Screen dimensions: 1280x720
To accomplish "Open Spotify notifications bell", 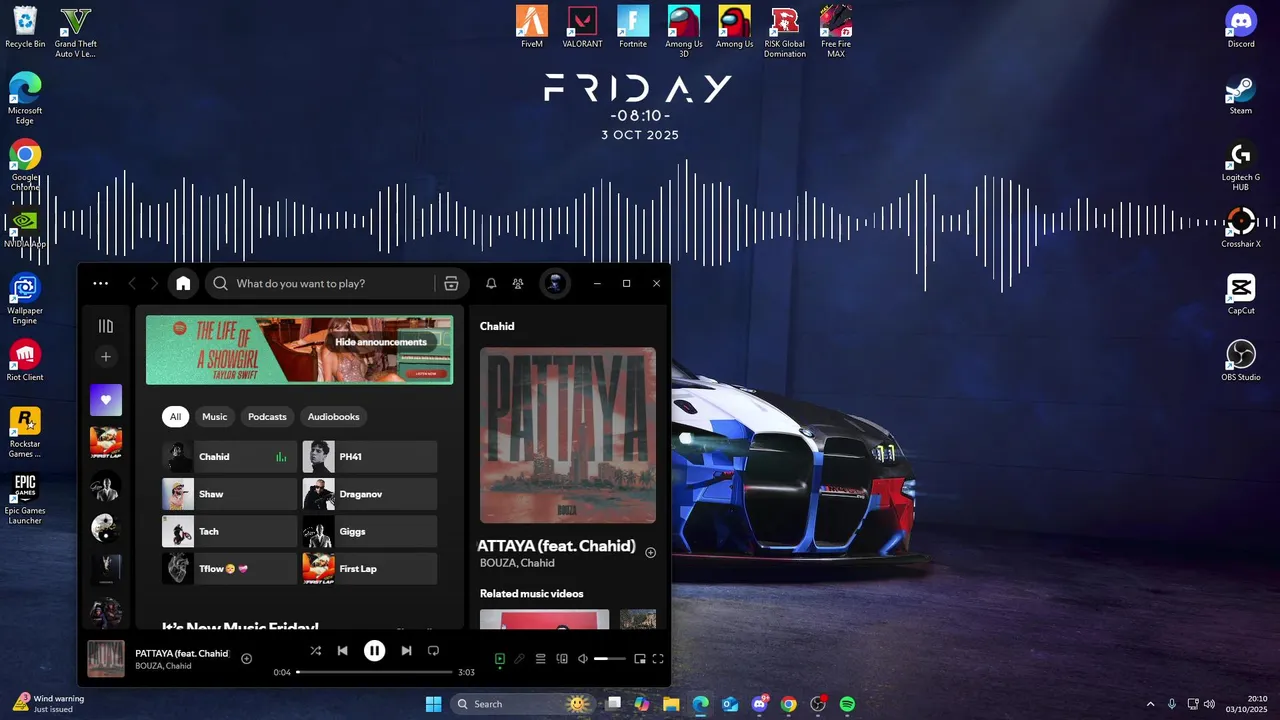I will (491, 283).
